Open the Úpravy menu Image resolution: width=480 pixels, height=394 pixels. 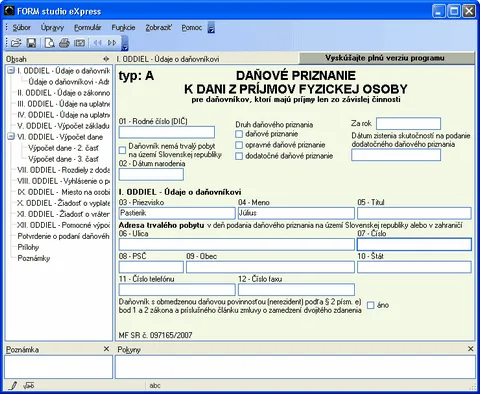[x=52, y=28]
